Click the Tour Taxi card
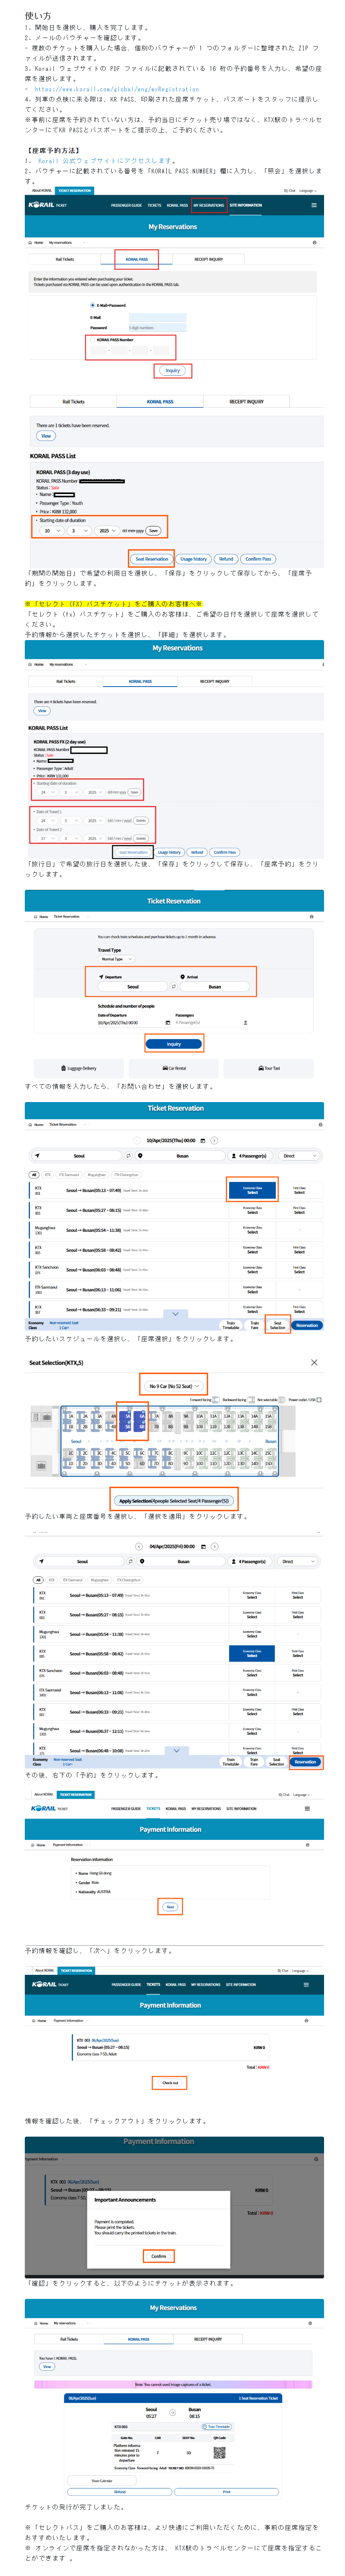This screenshot has height=2576, width=345. coord(269,1068)
